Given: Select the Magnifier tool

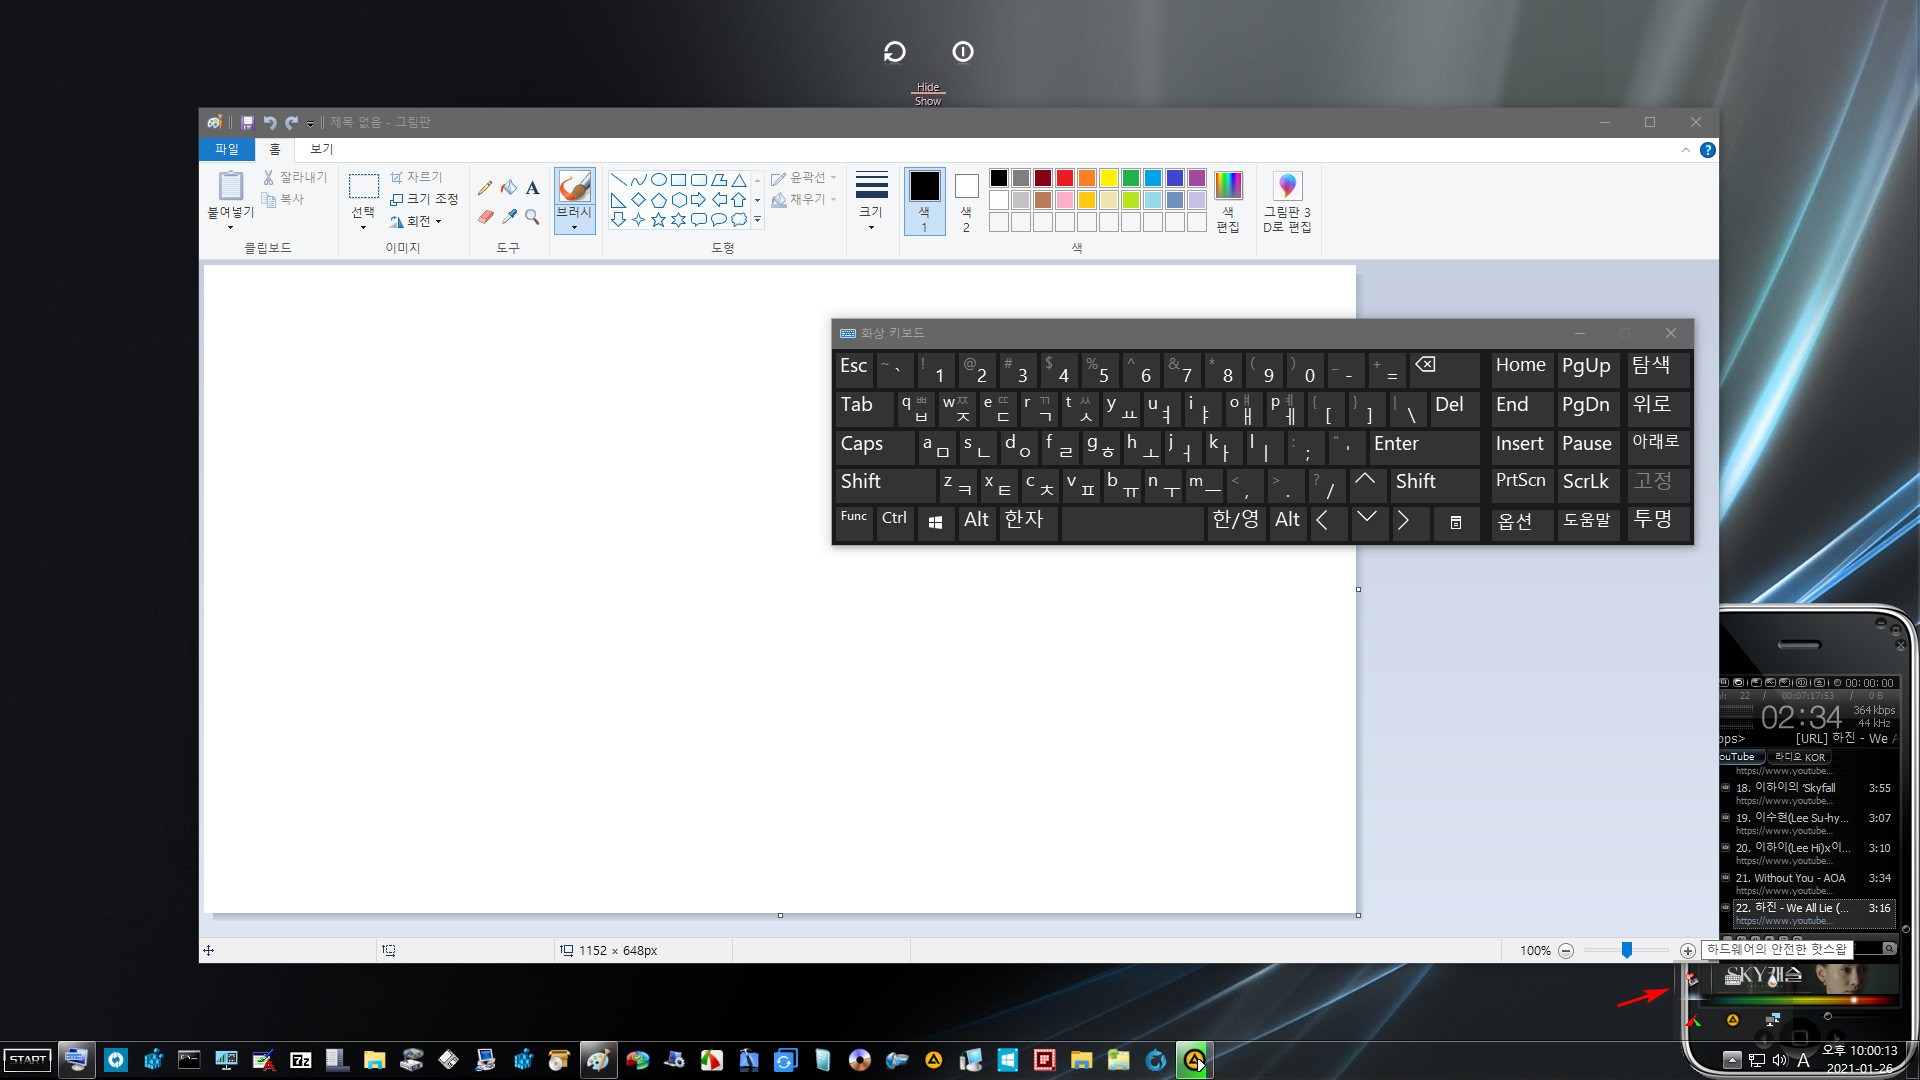Looking at the screenshot, I should tap(532, 216).
